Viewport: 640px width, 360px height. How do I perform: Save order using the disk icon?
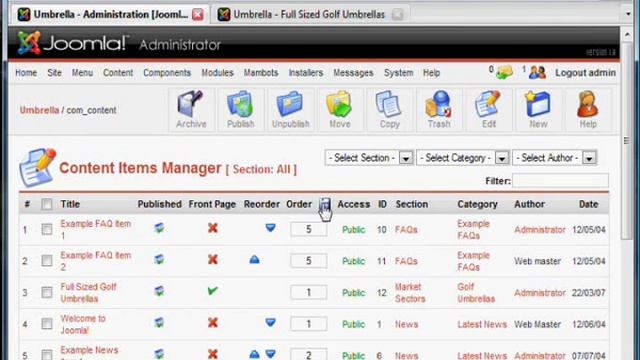coord(324,204)
